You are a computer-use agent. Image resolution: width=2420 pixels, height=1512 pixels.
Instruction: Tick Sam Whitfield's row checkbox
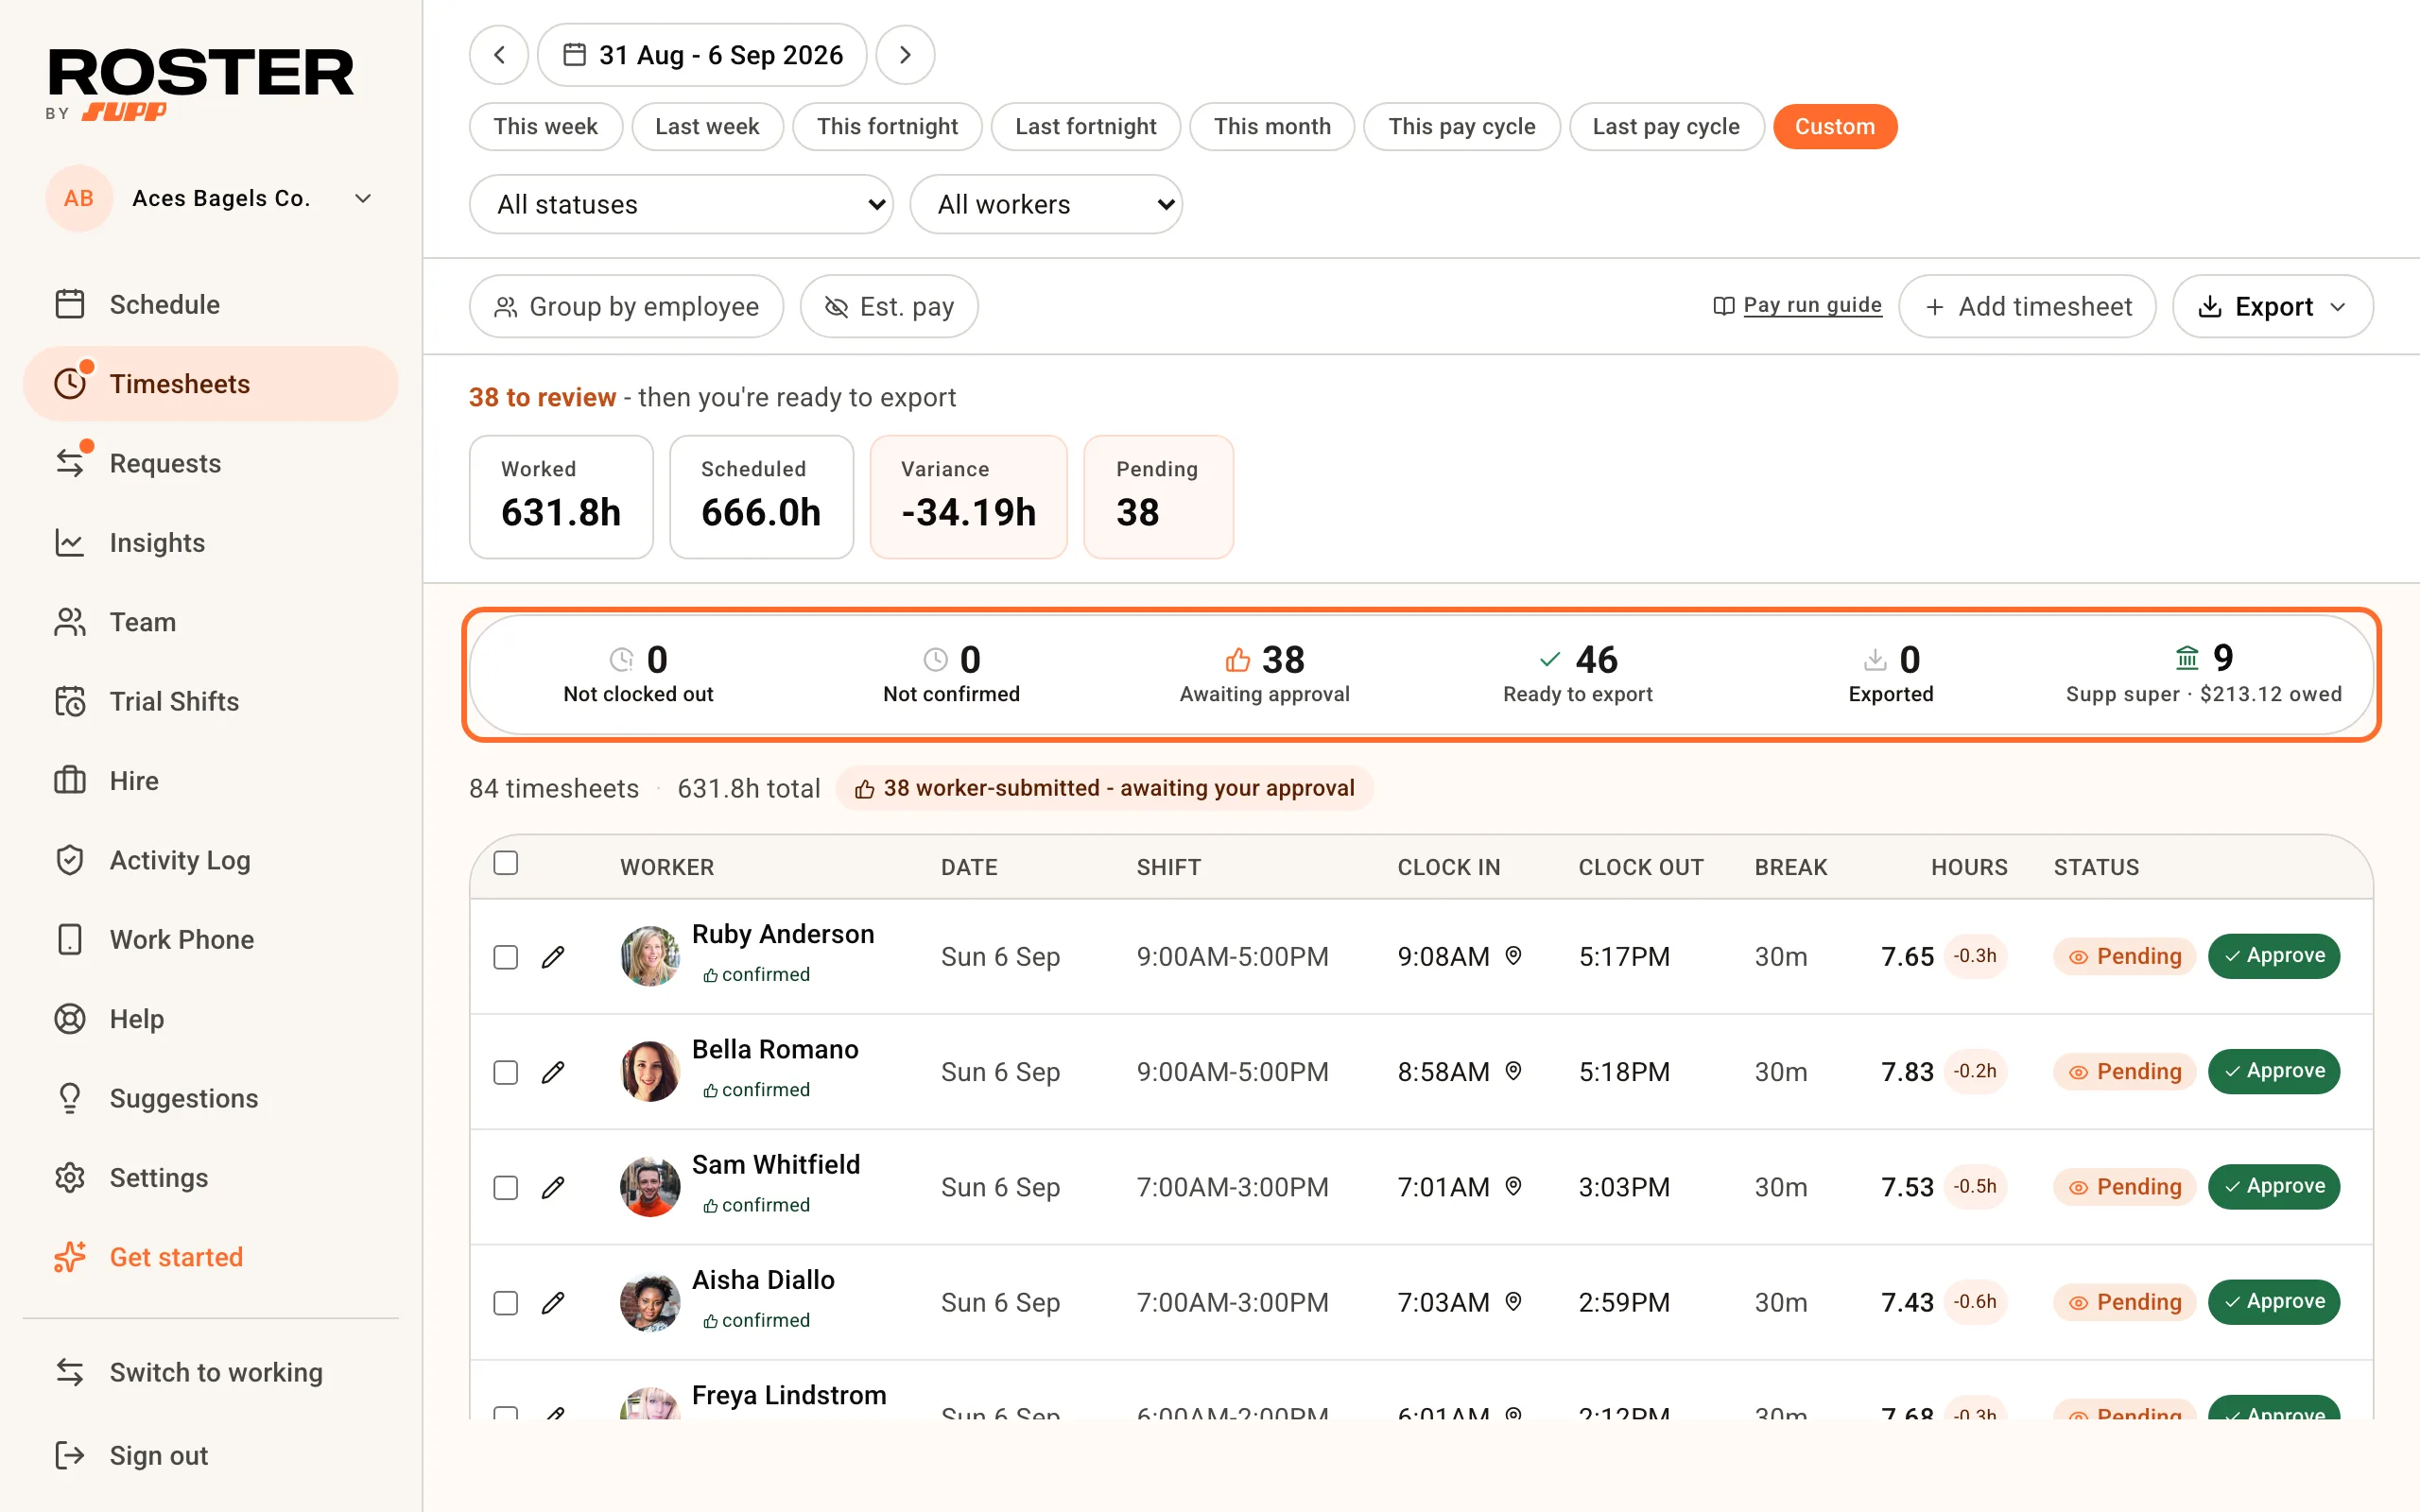506,1187
